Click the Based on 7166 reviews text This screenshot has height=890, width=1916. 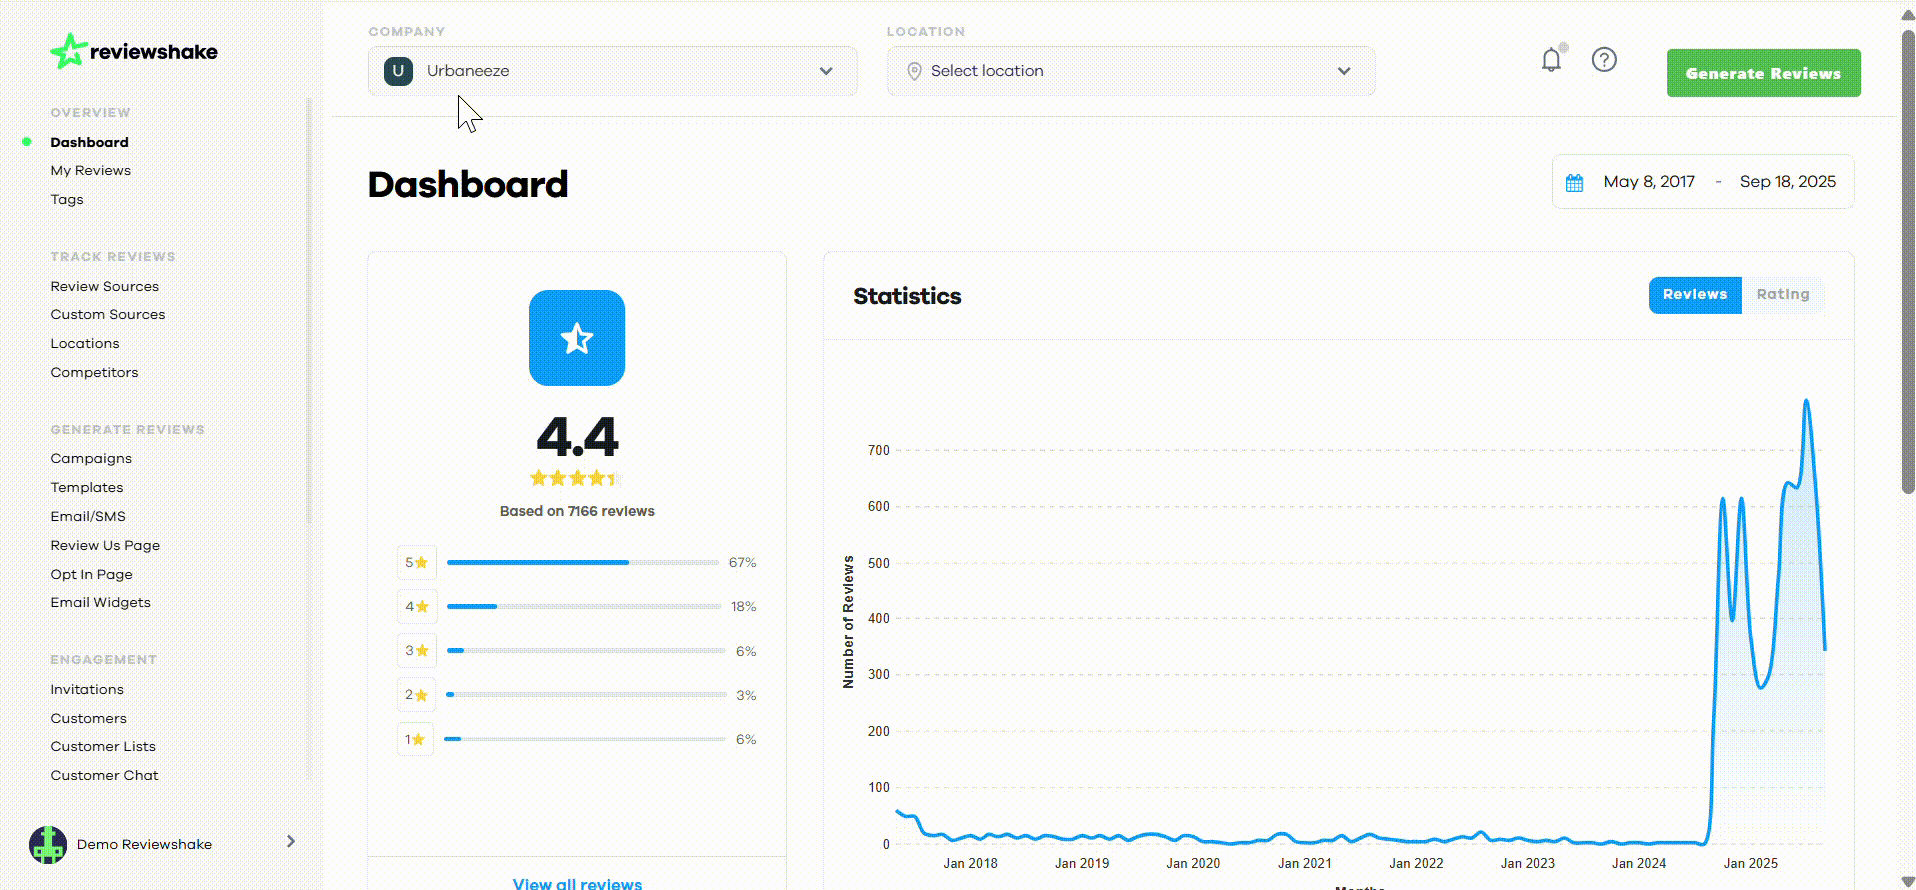(577, 511)
